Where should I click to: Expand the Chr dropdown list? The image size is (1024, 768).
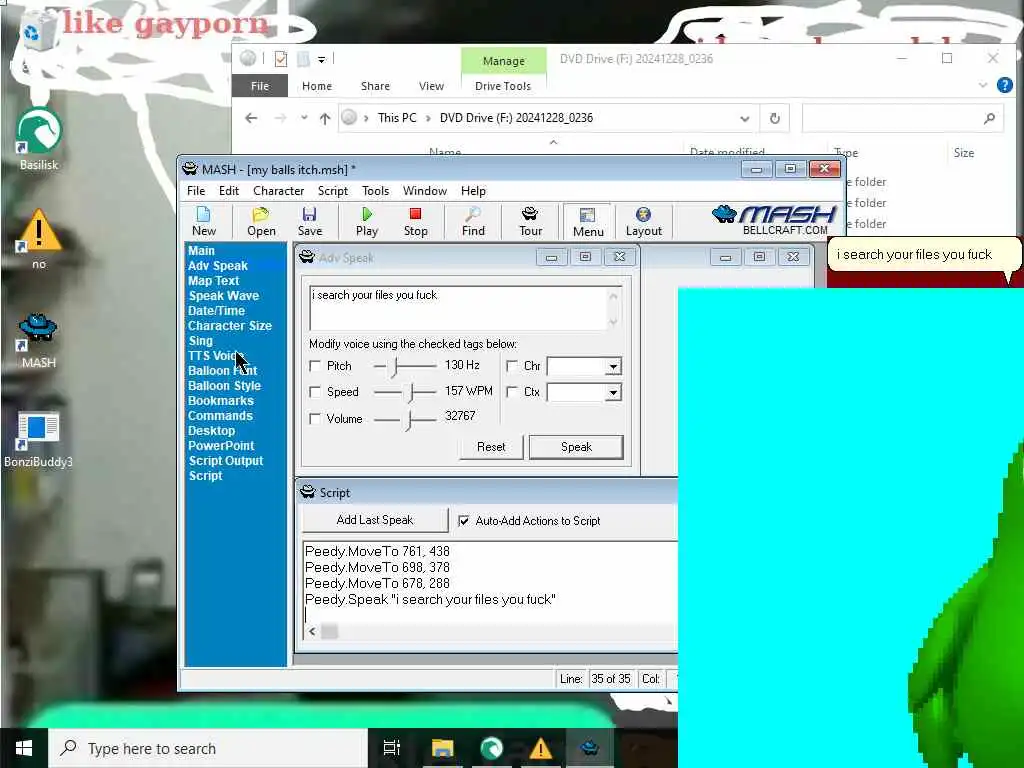point(613,366)
